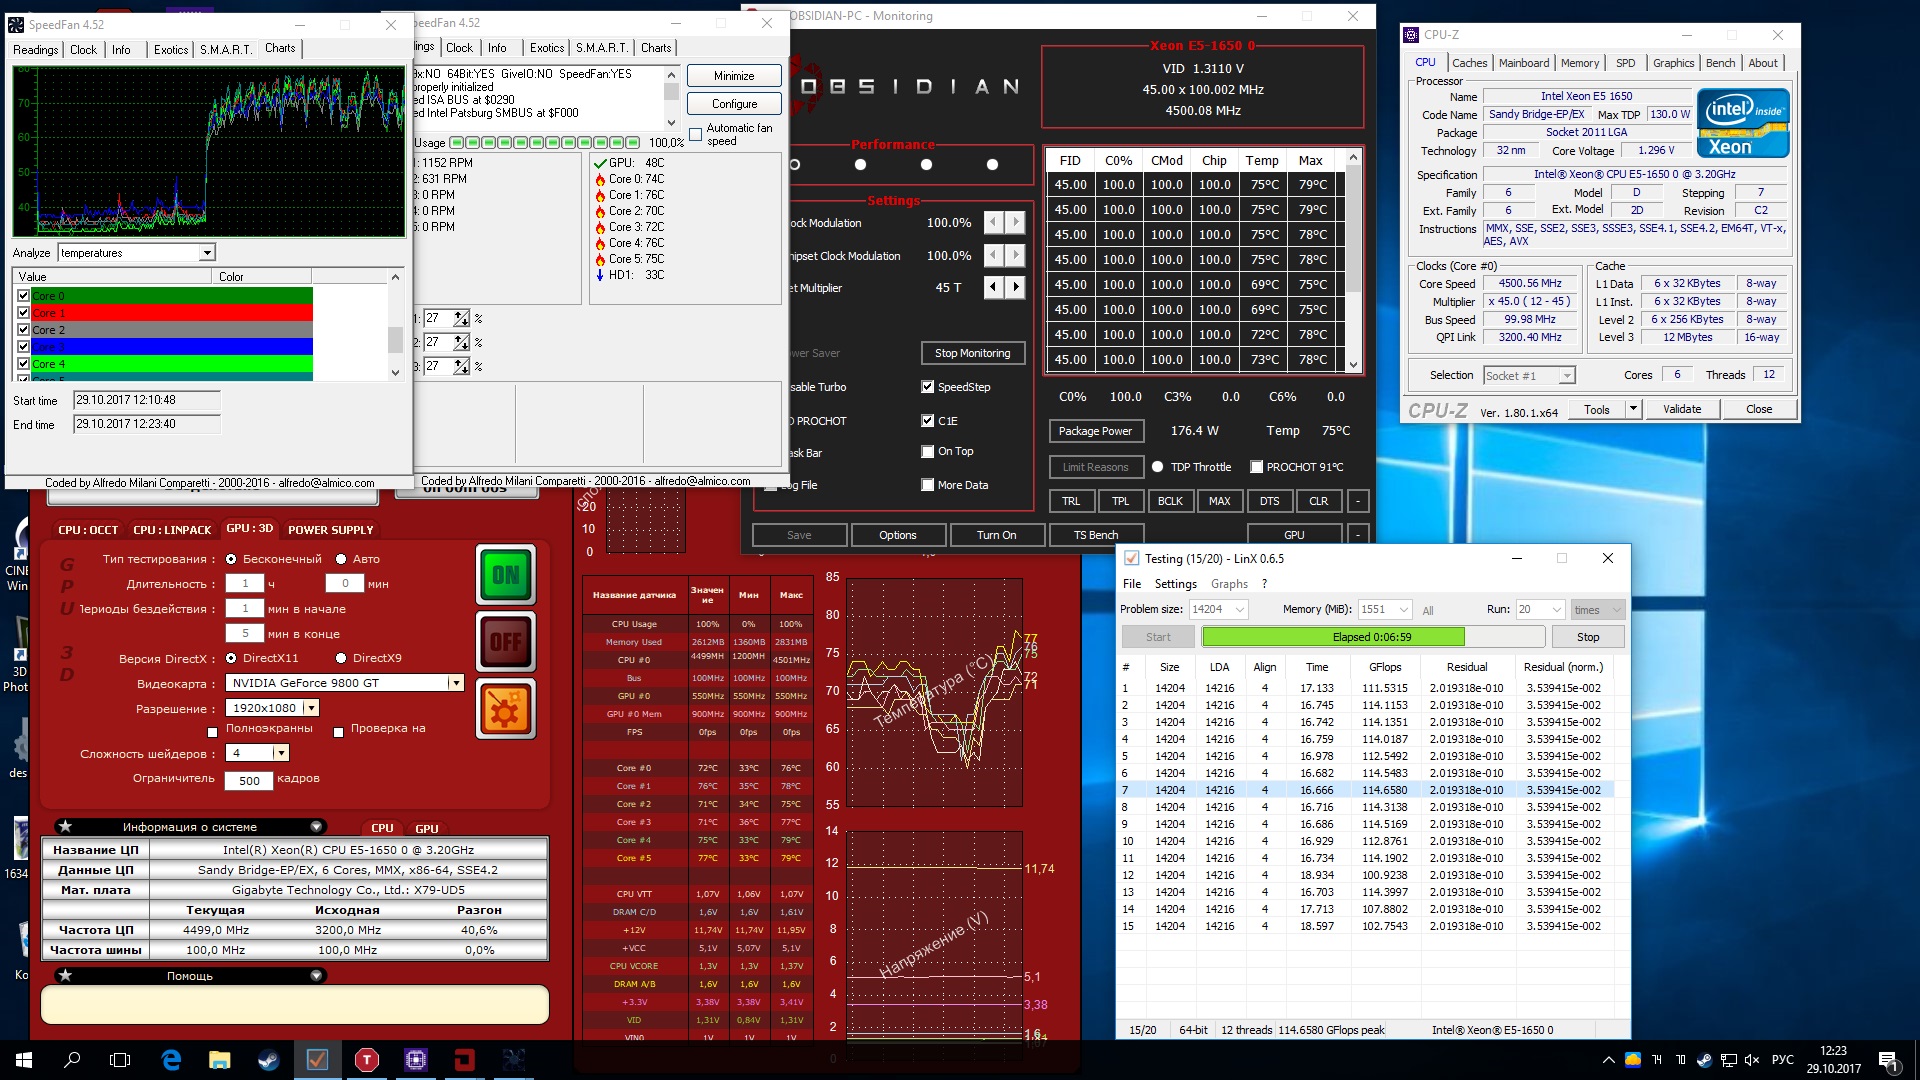Open LinX Problem size dropdown
The width and height of the screenshot is (1920, 1080).
tap(1240, 610)
